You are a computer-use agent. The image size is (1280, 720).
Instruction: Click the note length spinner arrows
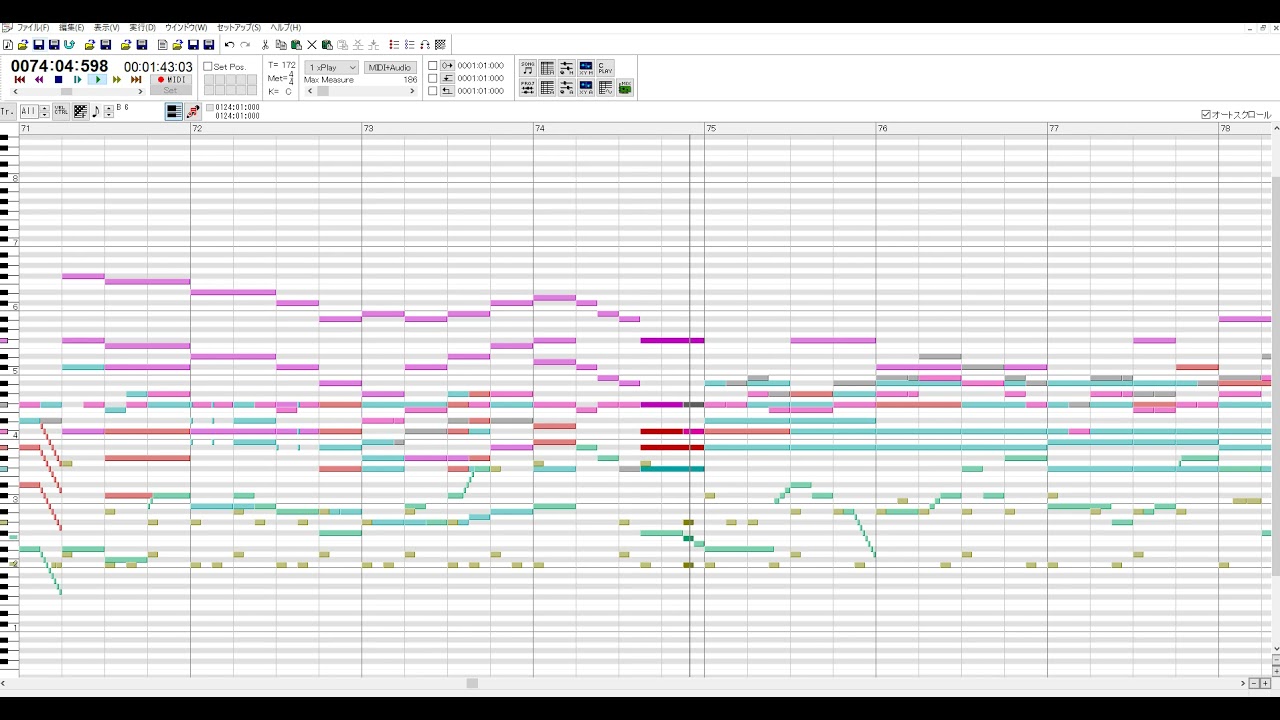pos(109,111)
